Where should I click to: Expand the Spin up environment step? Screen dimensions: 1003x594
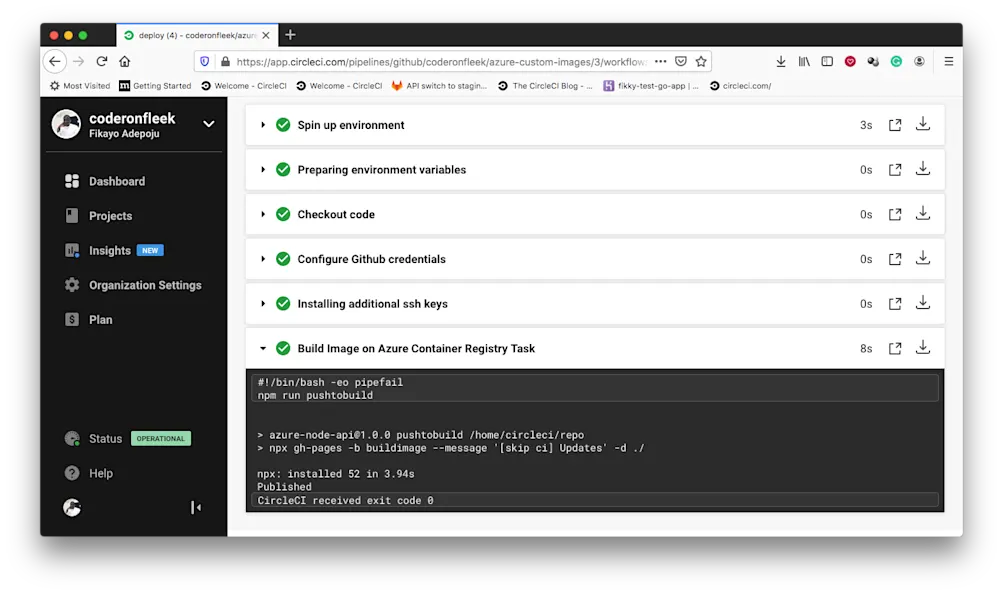pos(263,125)
